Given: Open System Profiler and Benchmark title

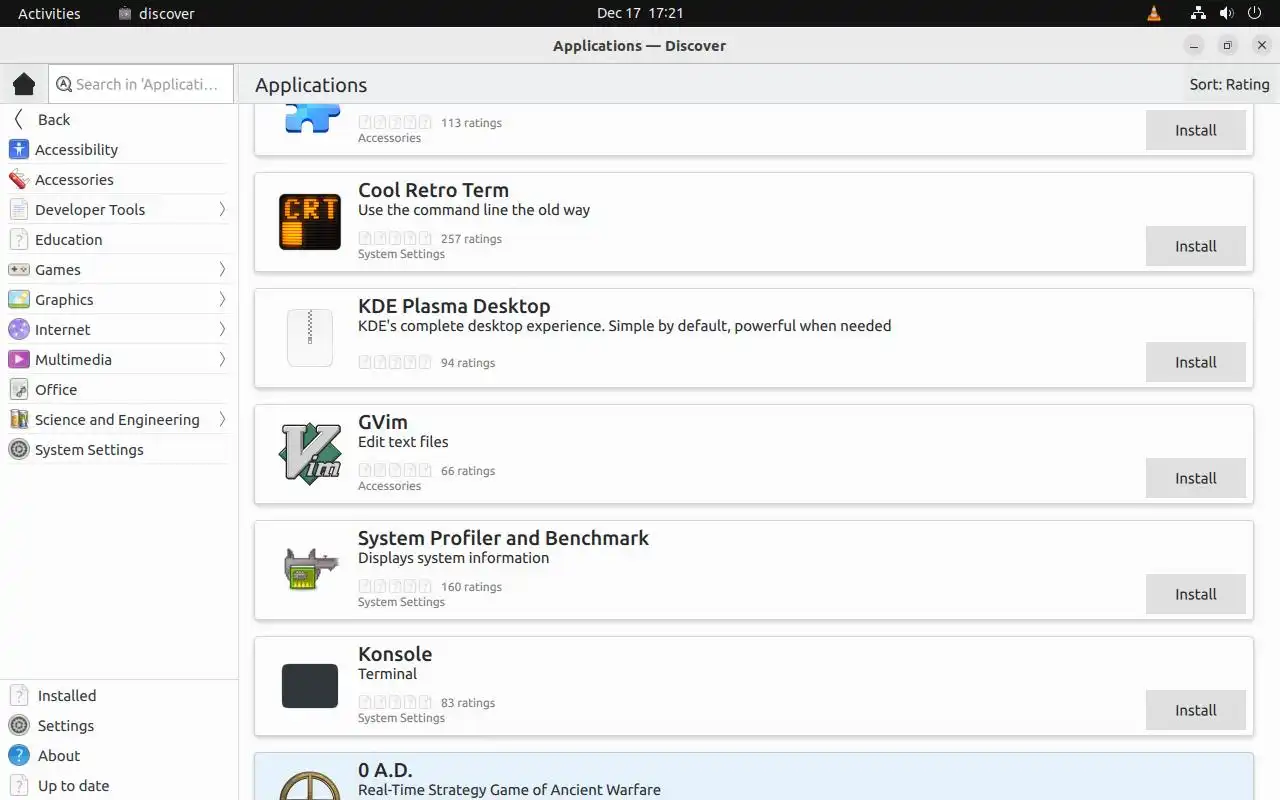Looking at the screenshot, I should tap(503, 538).
